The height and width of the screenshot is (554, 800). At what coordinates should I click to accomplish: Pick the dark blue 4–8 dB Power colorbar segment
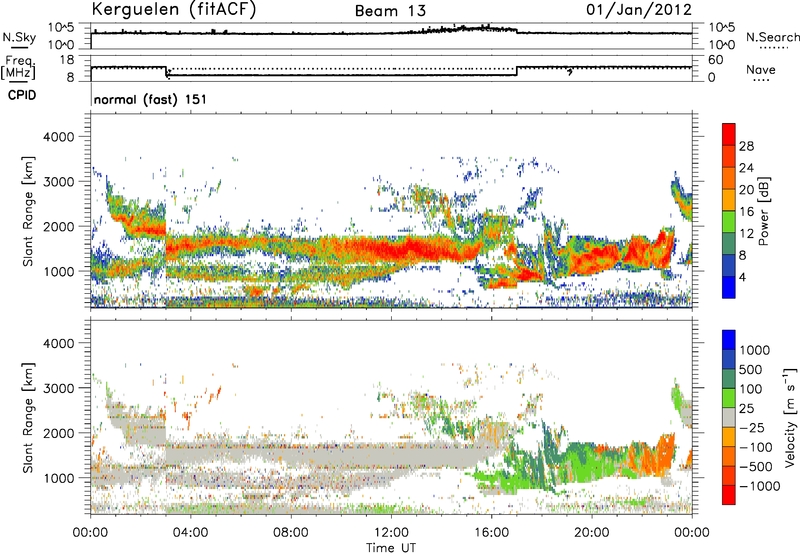tap(729, 265)
